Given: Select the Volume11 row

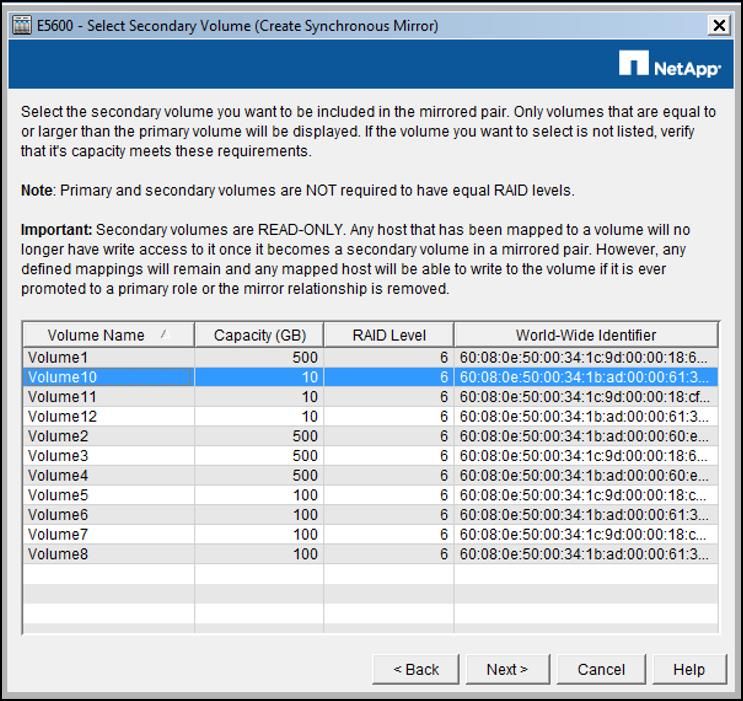Looking at the screenshot, I should pyautogui.click(x=371, y=397).
